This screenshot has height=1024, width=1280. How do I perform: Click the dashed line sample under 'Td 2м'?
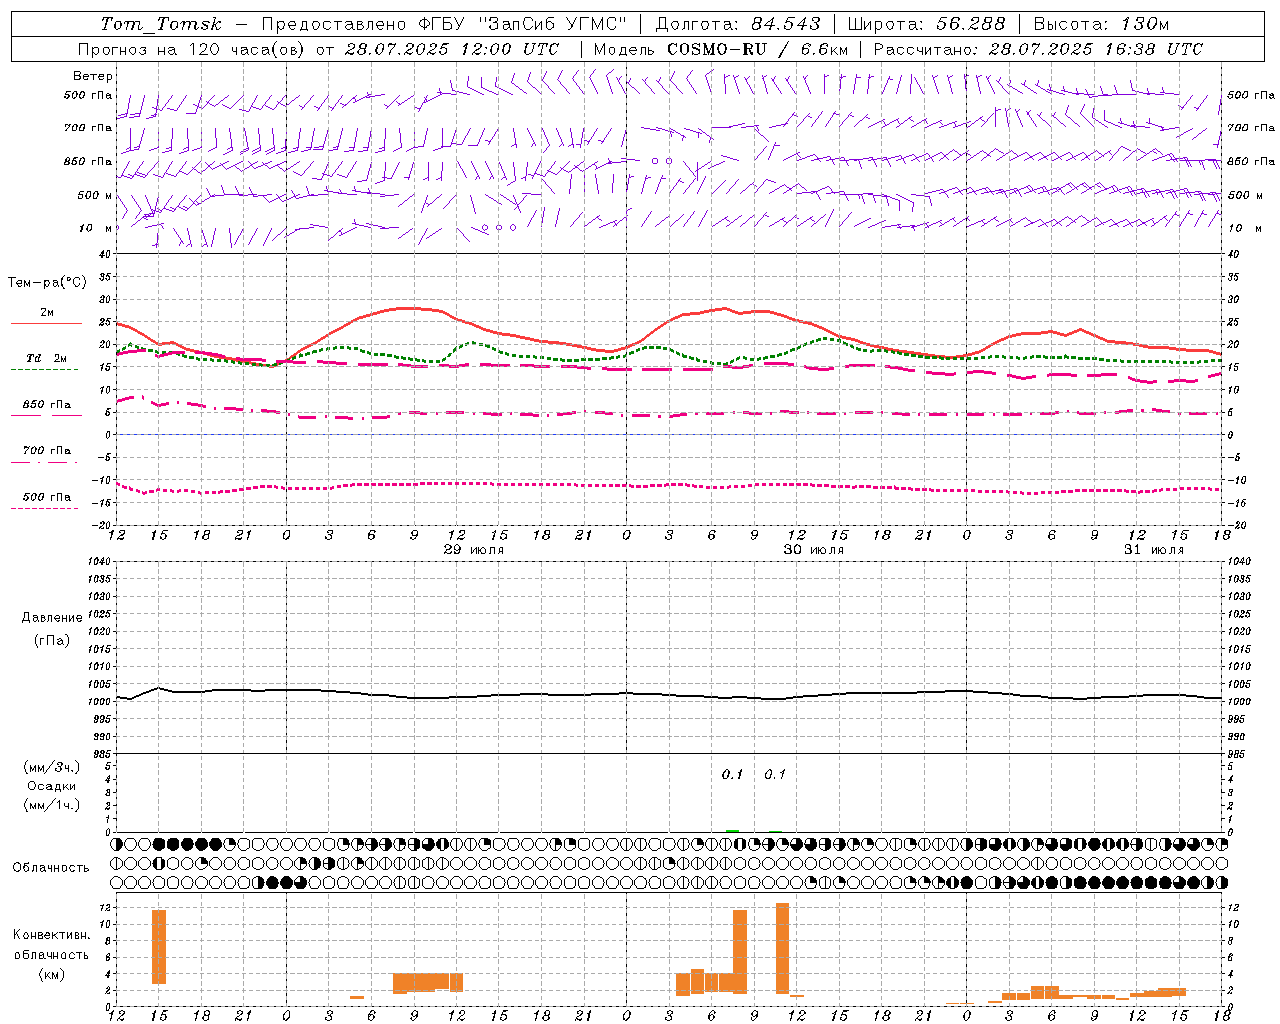(45, 369)
